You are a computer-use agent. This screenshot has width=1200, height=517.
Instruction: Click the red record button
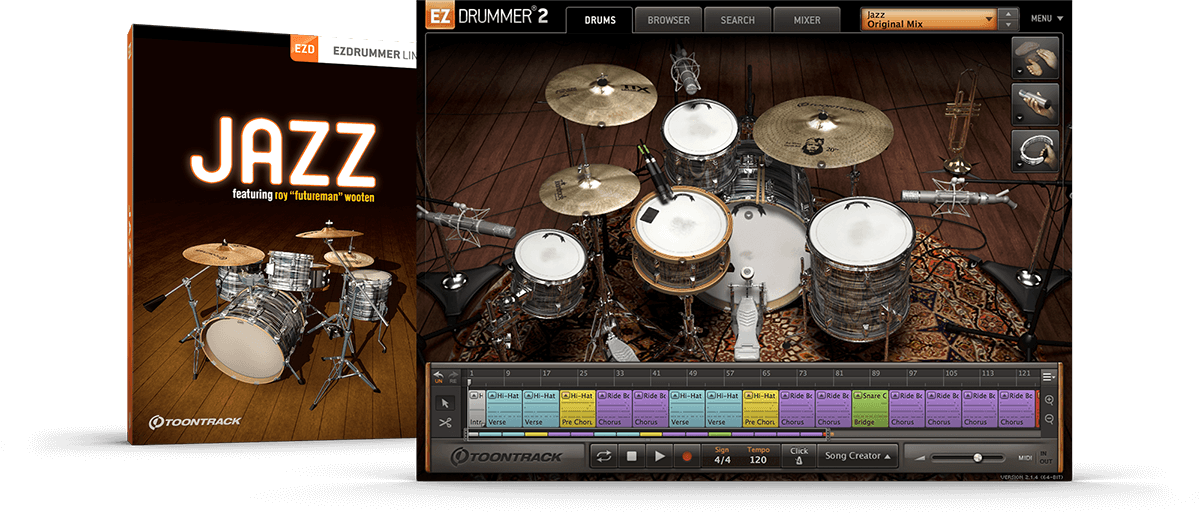[686, 456]
